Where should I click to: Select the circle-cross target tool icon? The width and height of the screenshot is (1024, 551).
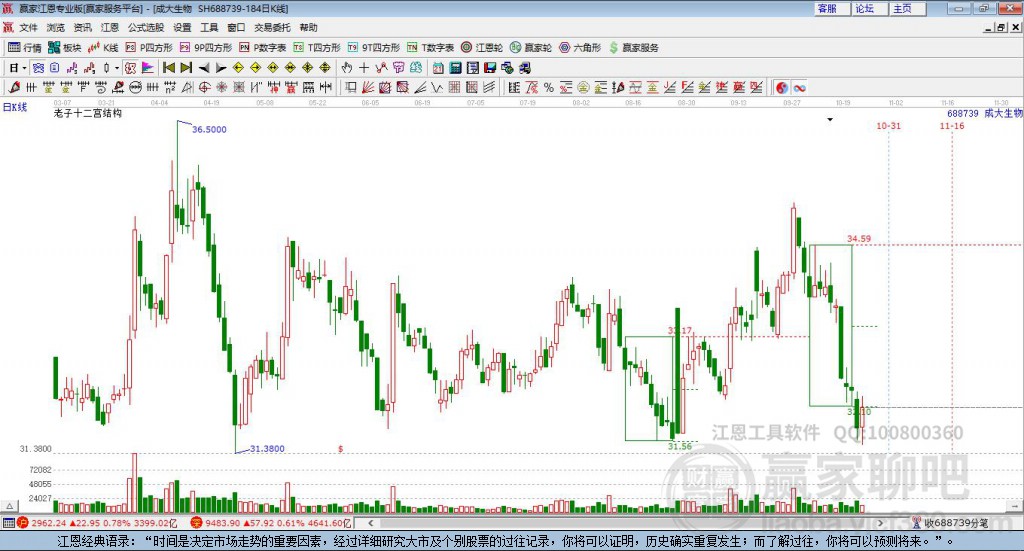[204, 87]
